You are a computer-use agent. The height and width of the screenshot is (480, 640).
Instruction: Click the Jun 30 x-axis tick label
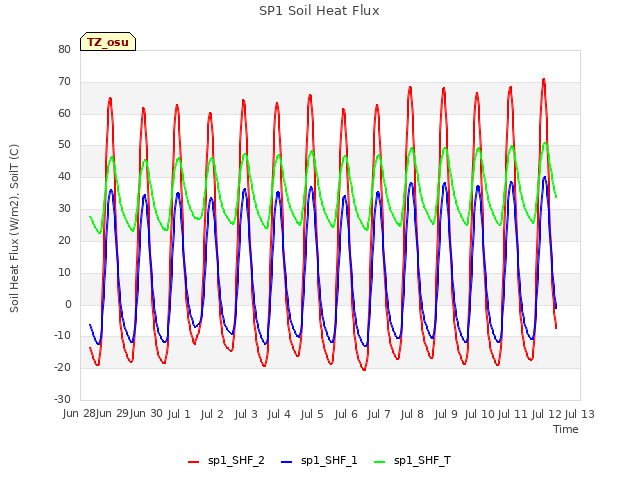click(146, 414)
